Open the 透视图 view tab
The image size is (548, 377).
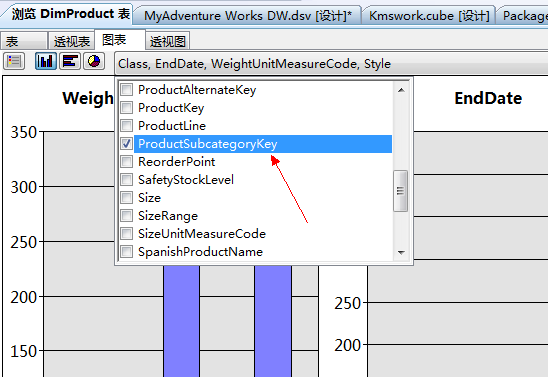168,41
